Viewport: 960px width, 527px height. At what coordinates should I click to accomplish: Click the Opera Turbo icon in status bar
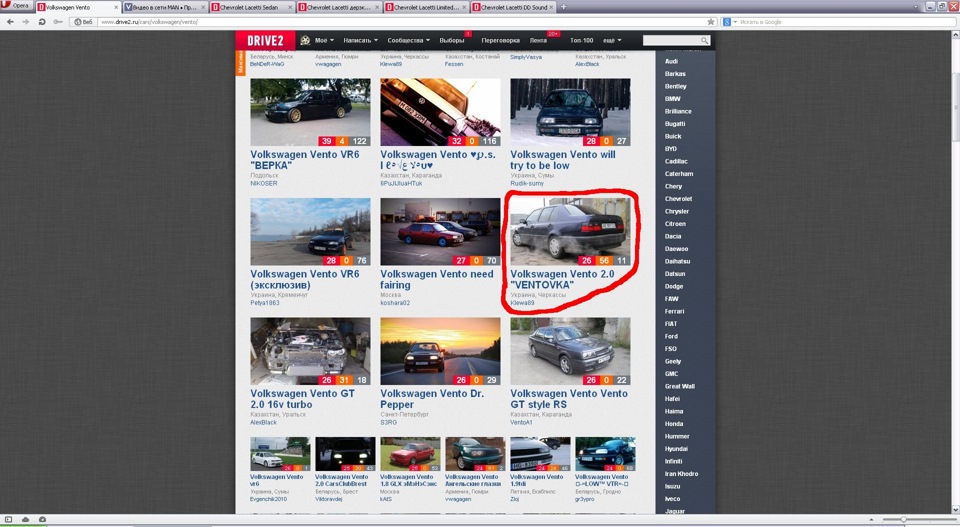coord(42,520)
